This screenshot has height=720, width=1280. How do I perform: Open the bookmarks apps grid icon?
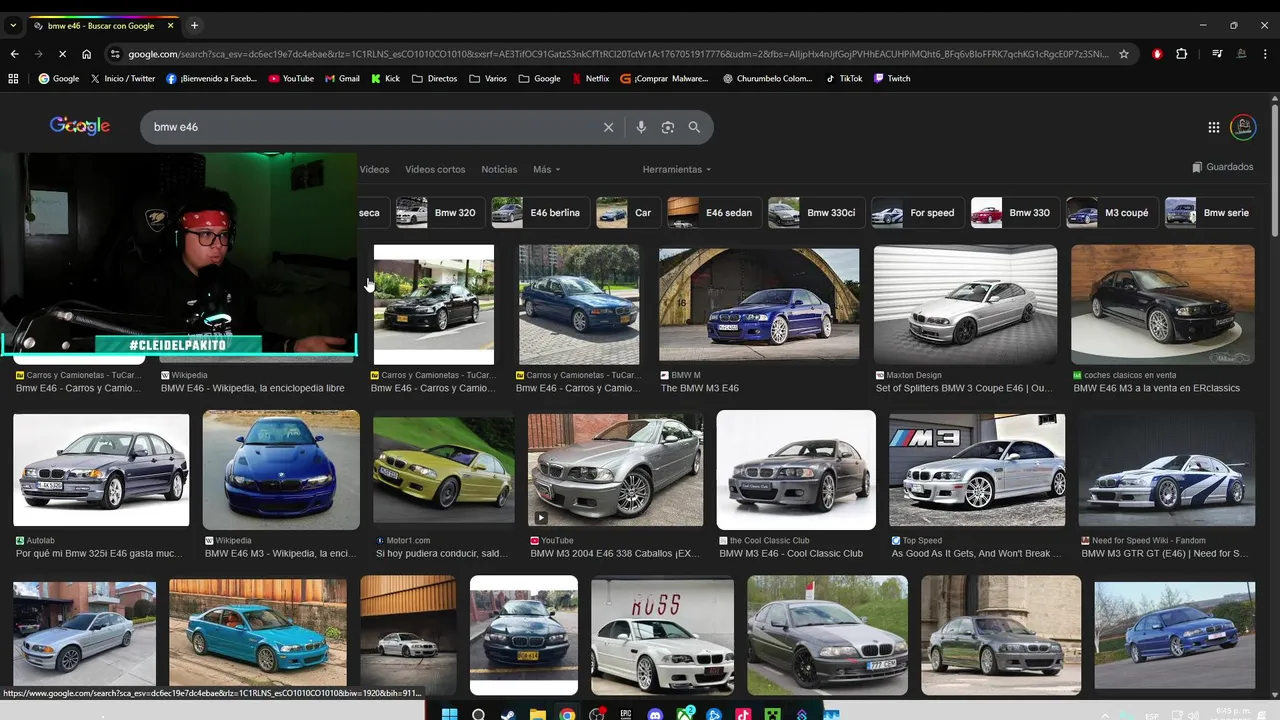click(13, 78)
